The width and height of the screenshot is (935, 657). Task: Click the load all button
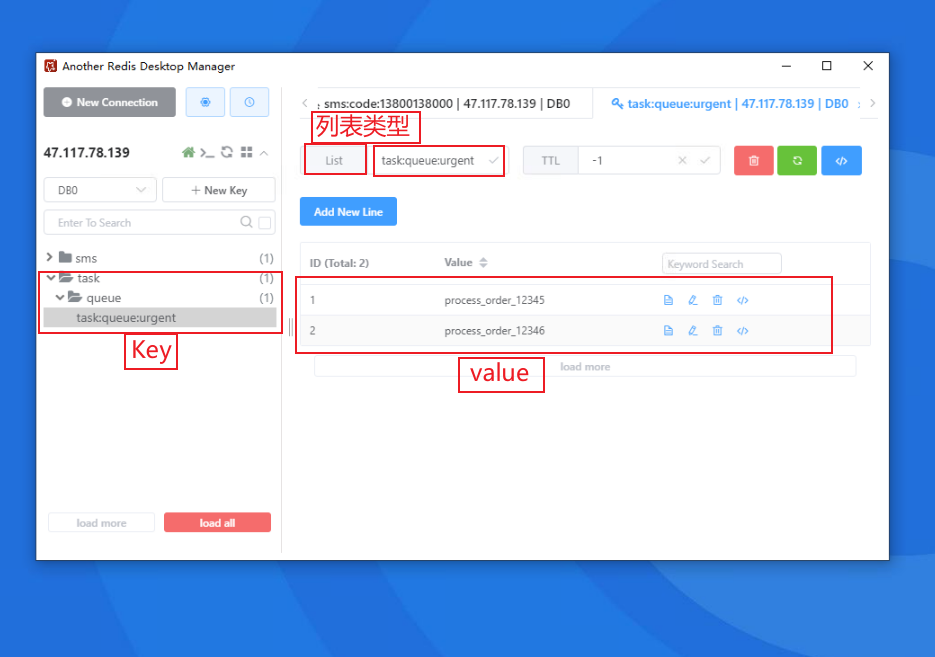218,523
